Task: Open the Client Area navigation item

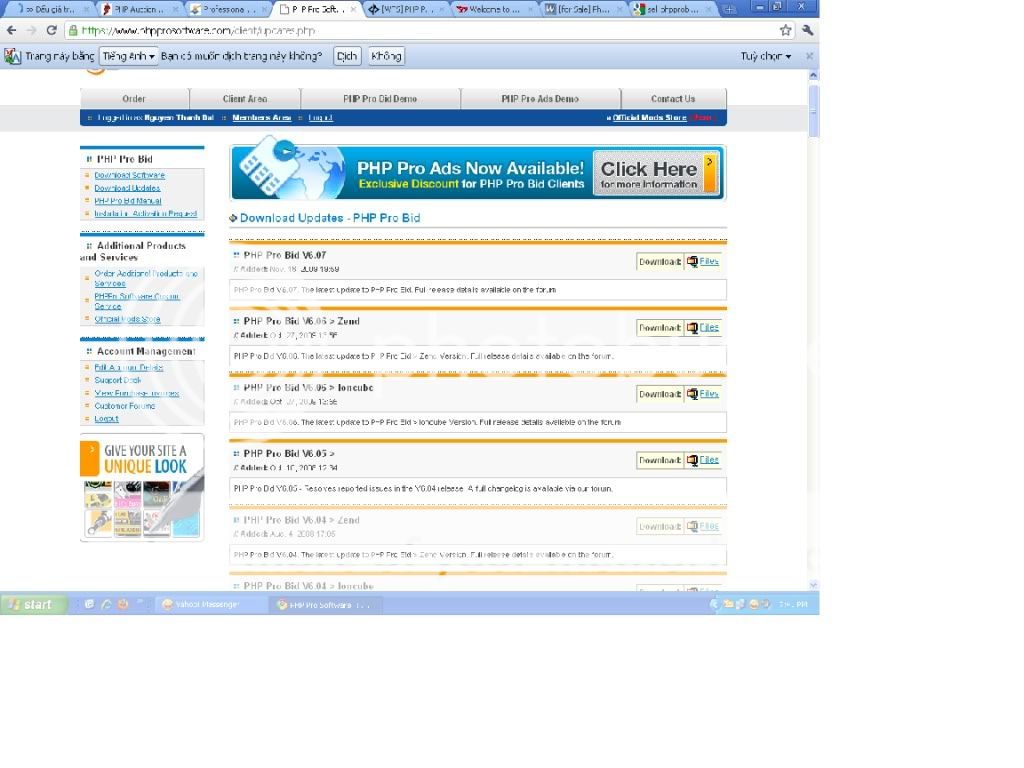Action: point(245,99)
